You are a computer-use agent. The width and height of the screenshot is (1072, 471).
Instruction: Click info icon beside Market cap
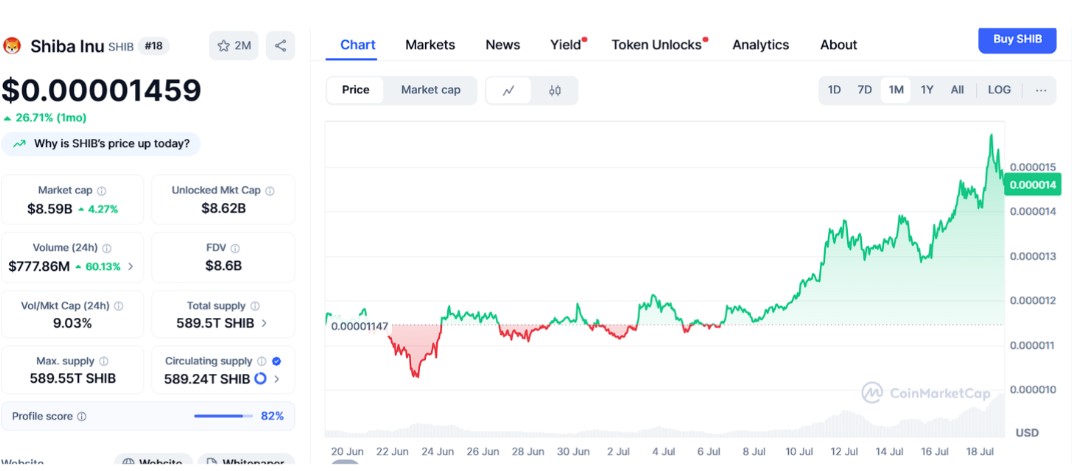point(102,191)
